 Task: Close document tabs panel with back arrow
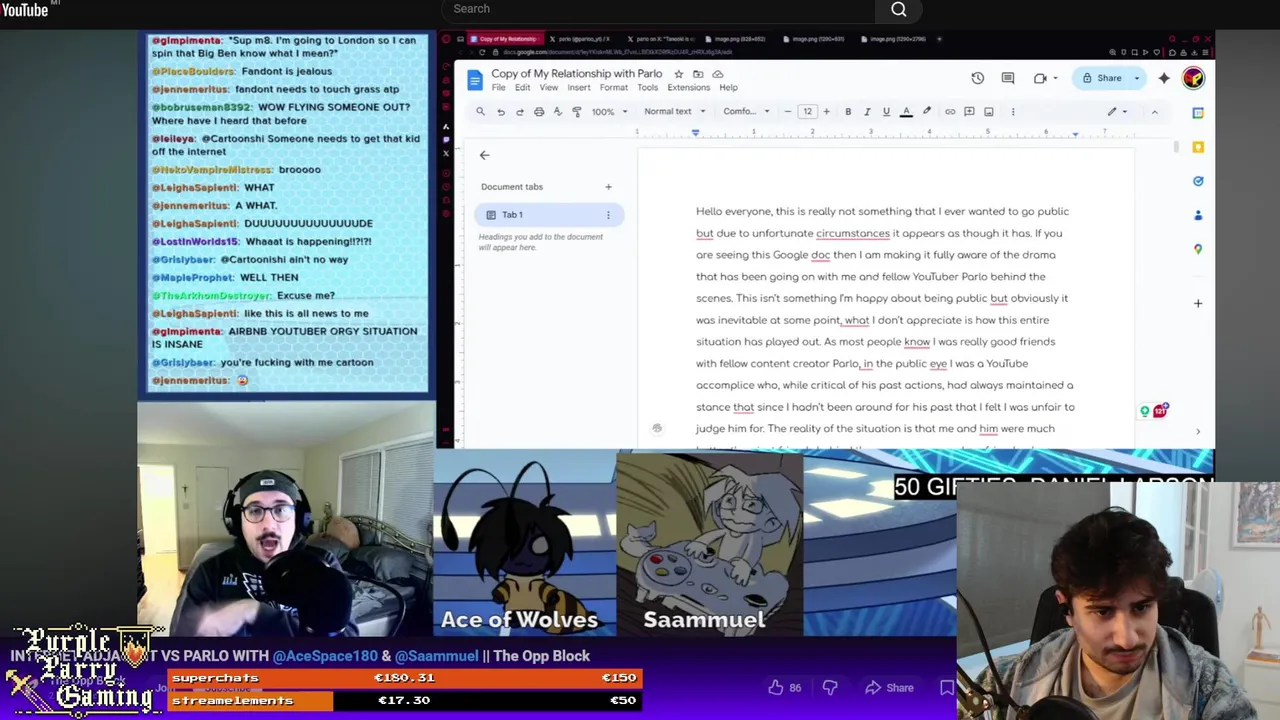(x=484, y=155)
